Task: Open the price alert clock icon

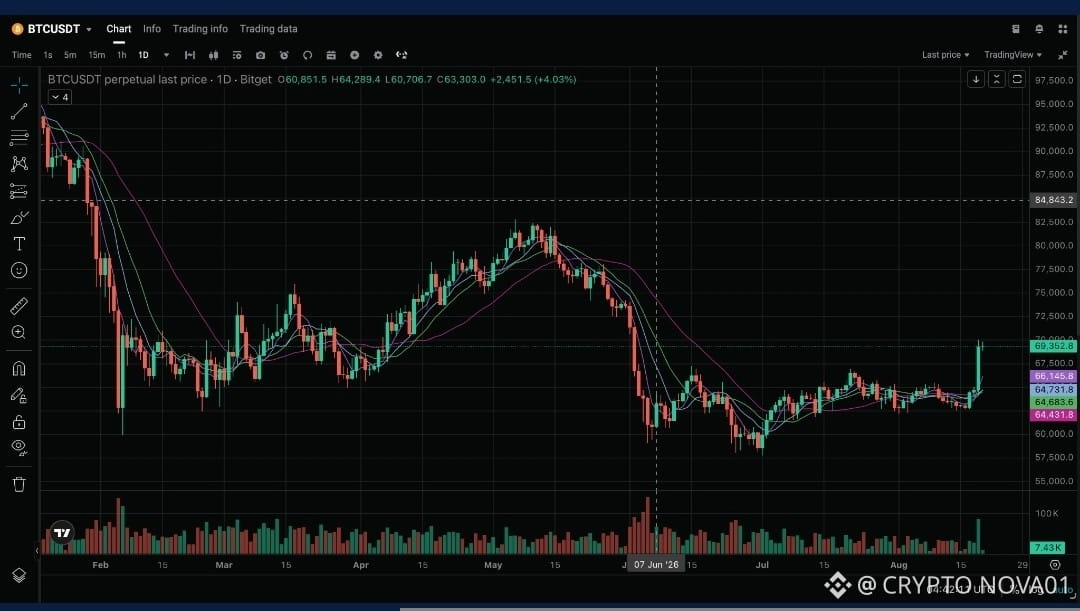Action: click(x=284, y=55)
